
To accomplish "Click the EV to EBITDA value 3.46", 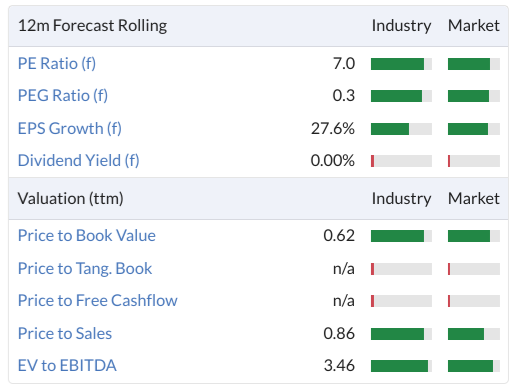I will pos(339,366).
